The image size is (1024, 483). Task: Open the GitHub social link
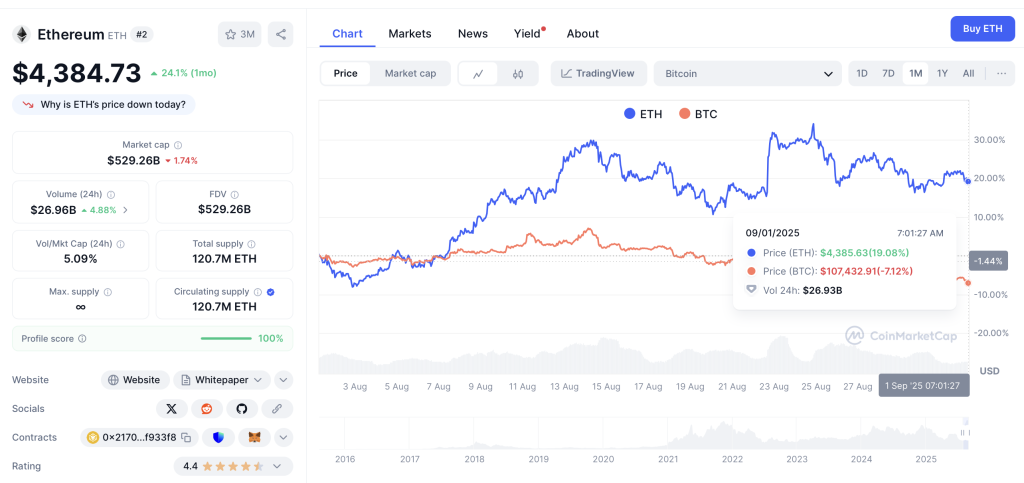pos(242,409)
